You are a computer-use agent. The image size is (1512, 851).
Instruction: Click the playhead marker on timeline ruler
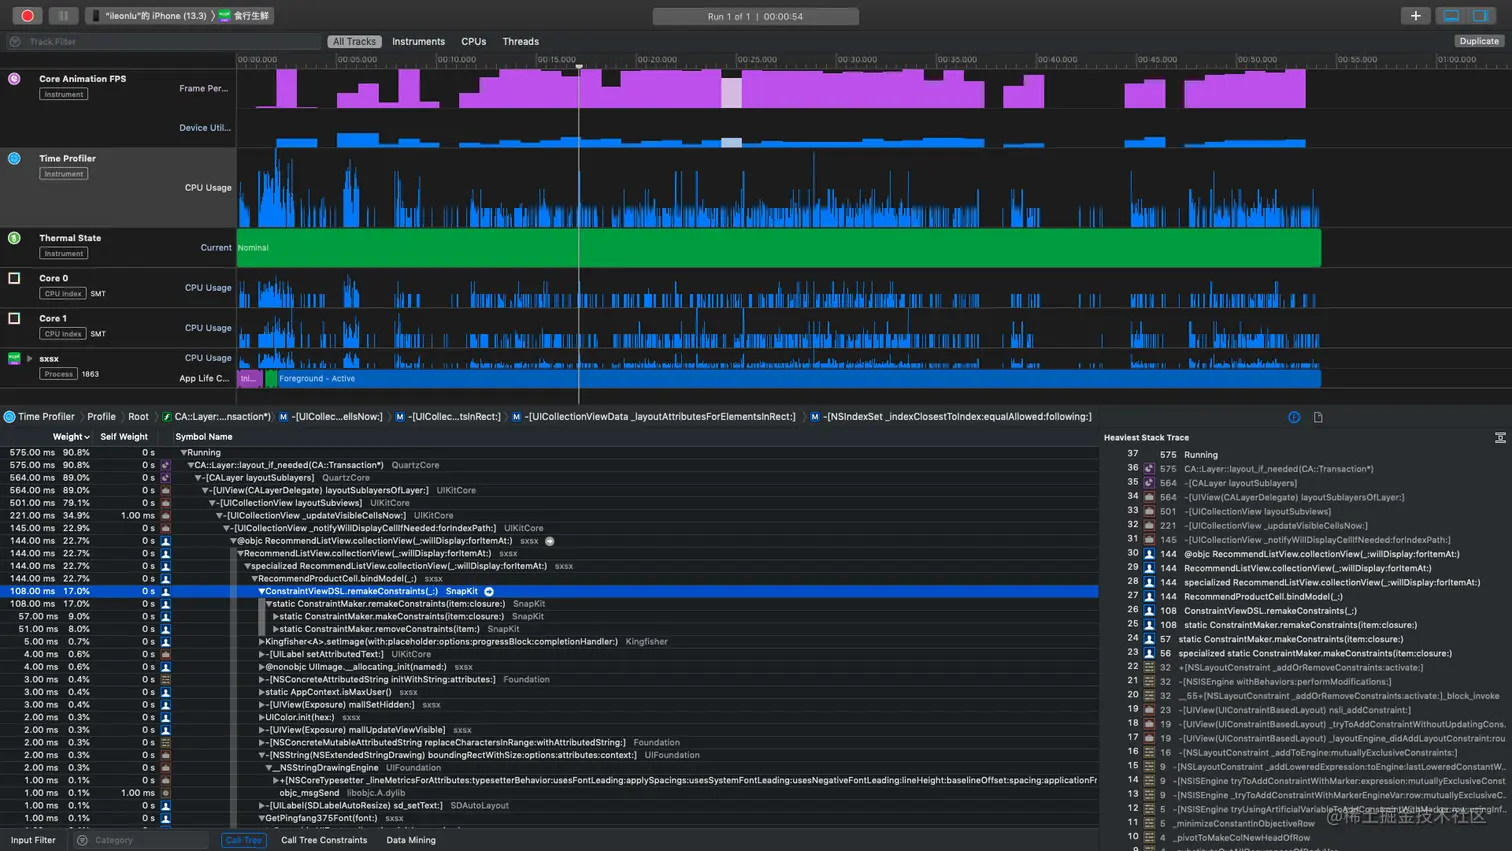click(578, 65)
